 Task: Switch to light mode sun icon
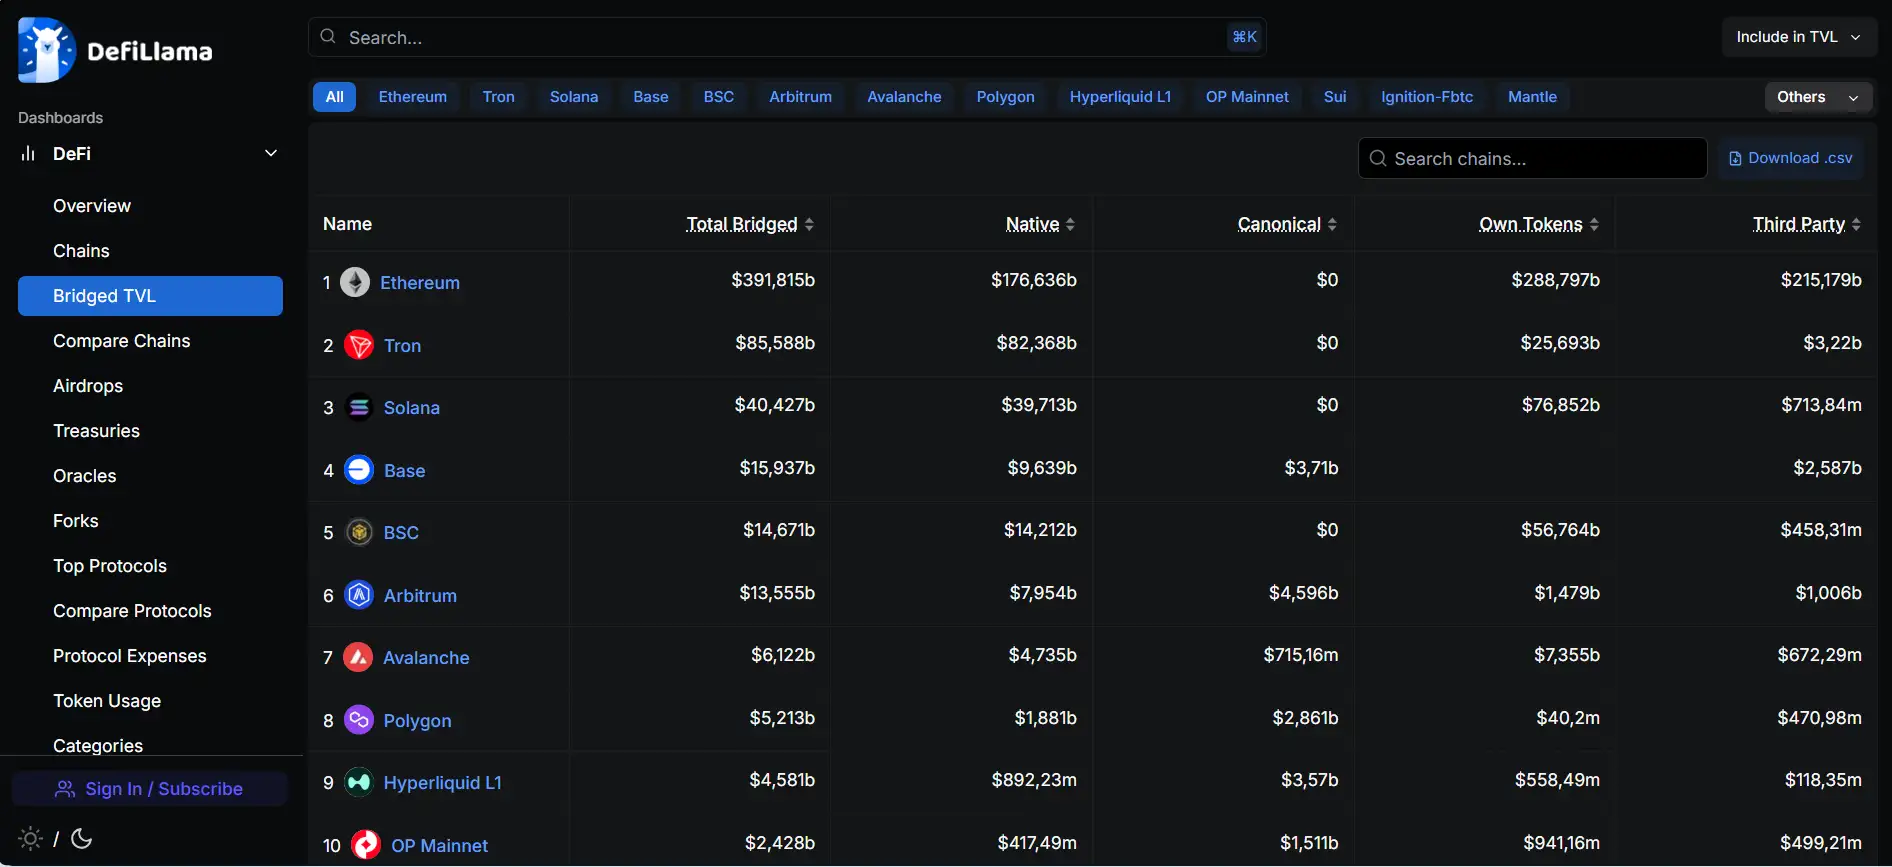pos(31,838)
